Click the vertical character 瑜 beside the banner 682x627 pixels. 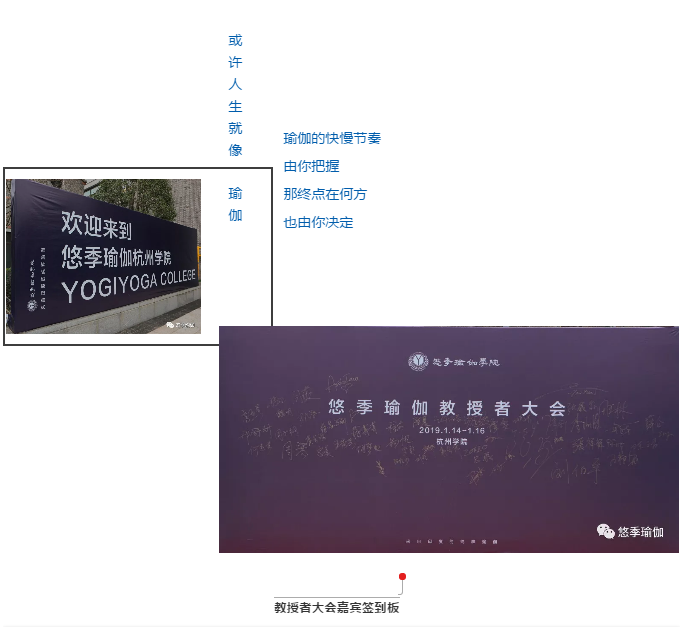(x=235, y=193)
